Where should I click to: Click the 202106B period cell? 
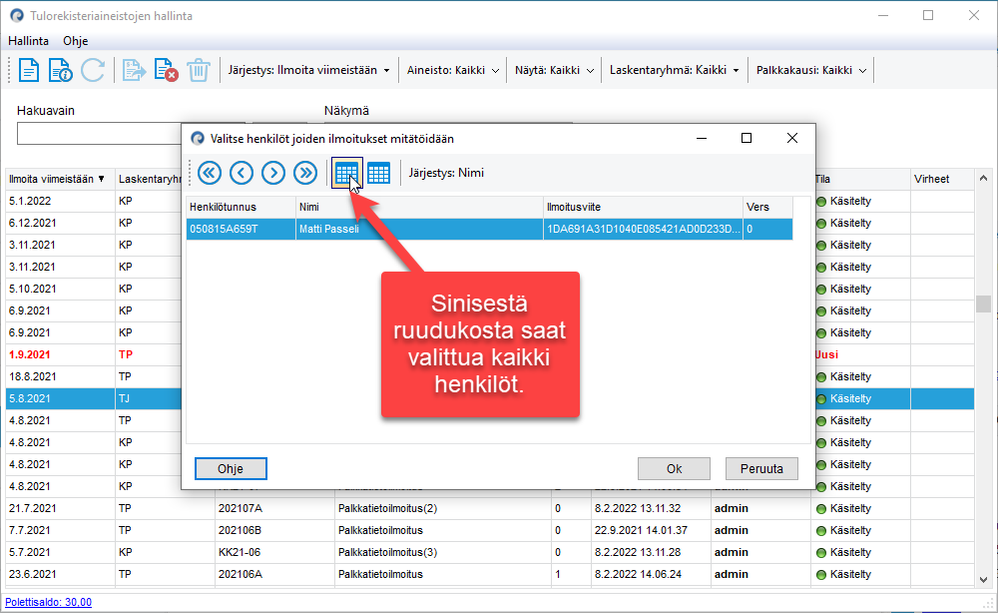274,530
